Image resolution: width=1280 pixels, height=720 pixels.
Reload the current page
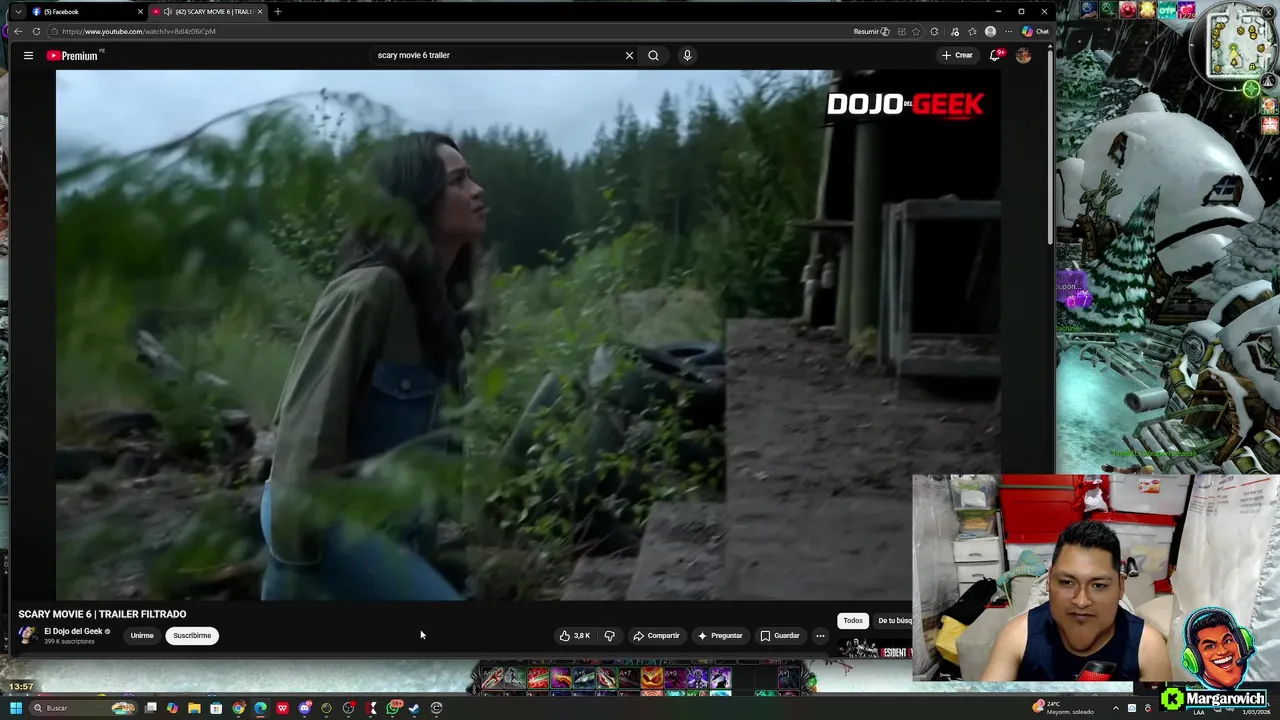(36, 31)
